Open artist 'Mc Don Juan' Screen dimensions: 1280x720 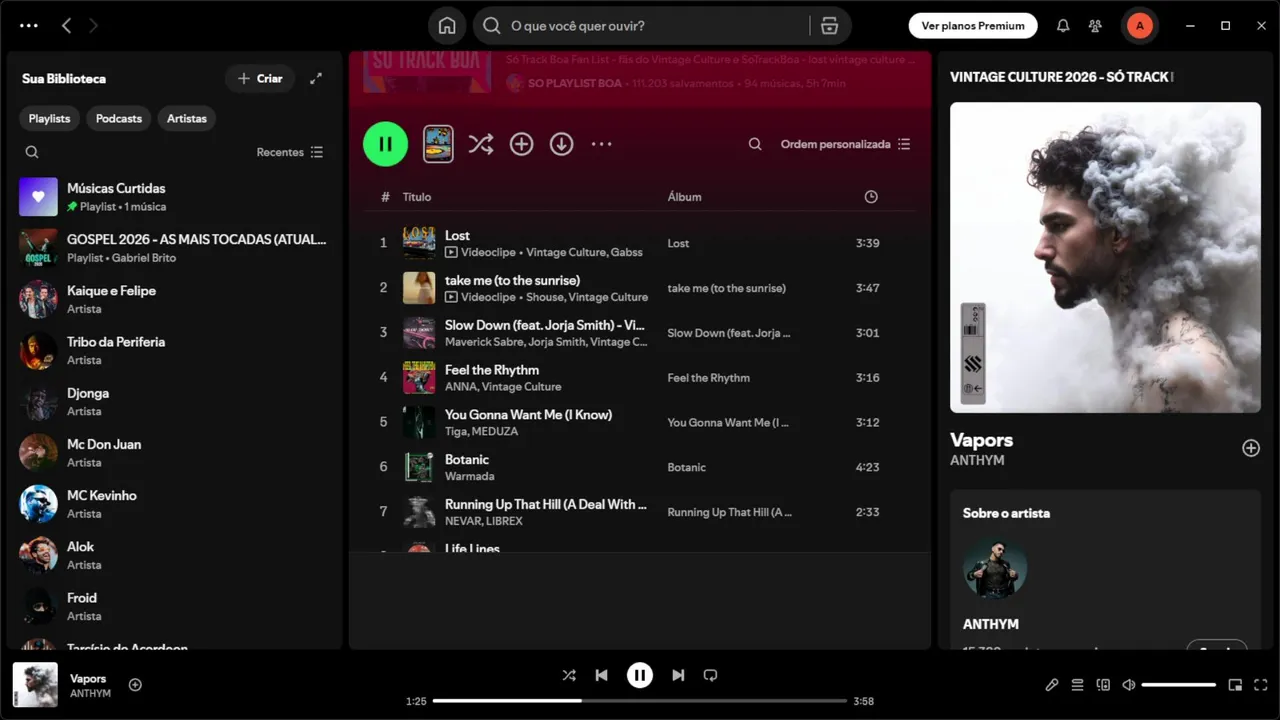pos(174,453)
